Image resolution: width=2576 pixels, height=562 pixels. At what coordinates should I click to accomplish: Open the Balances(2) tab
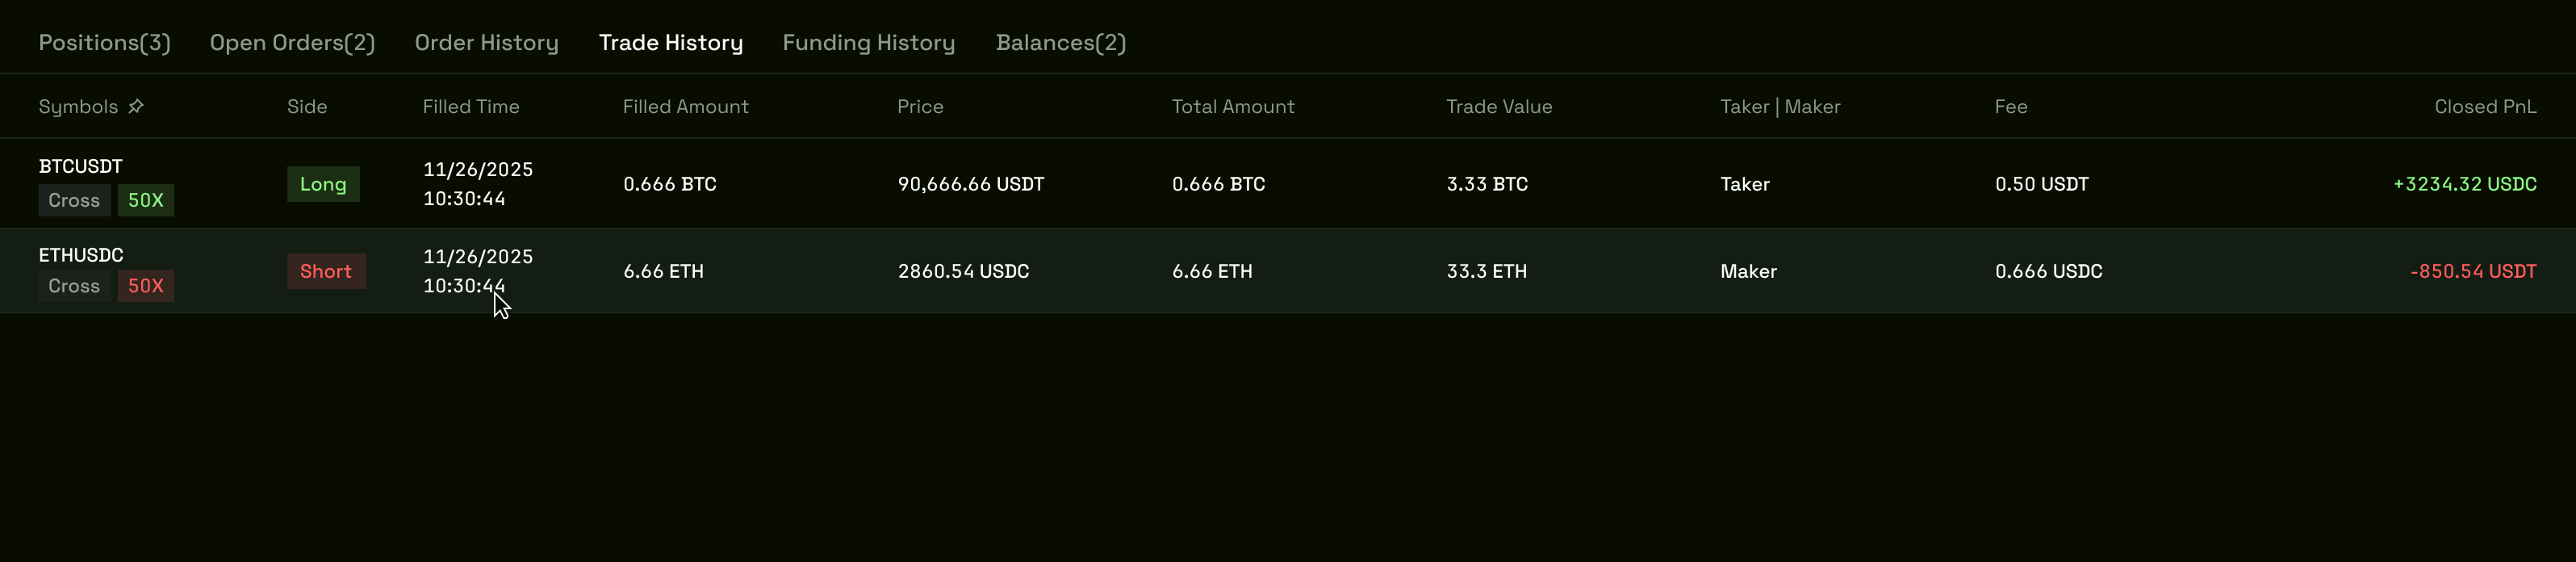(1060, 43)
